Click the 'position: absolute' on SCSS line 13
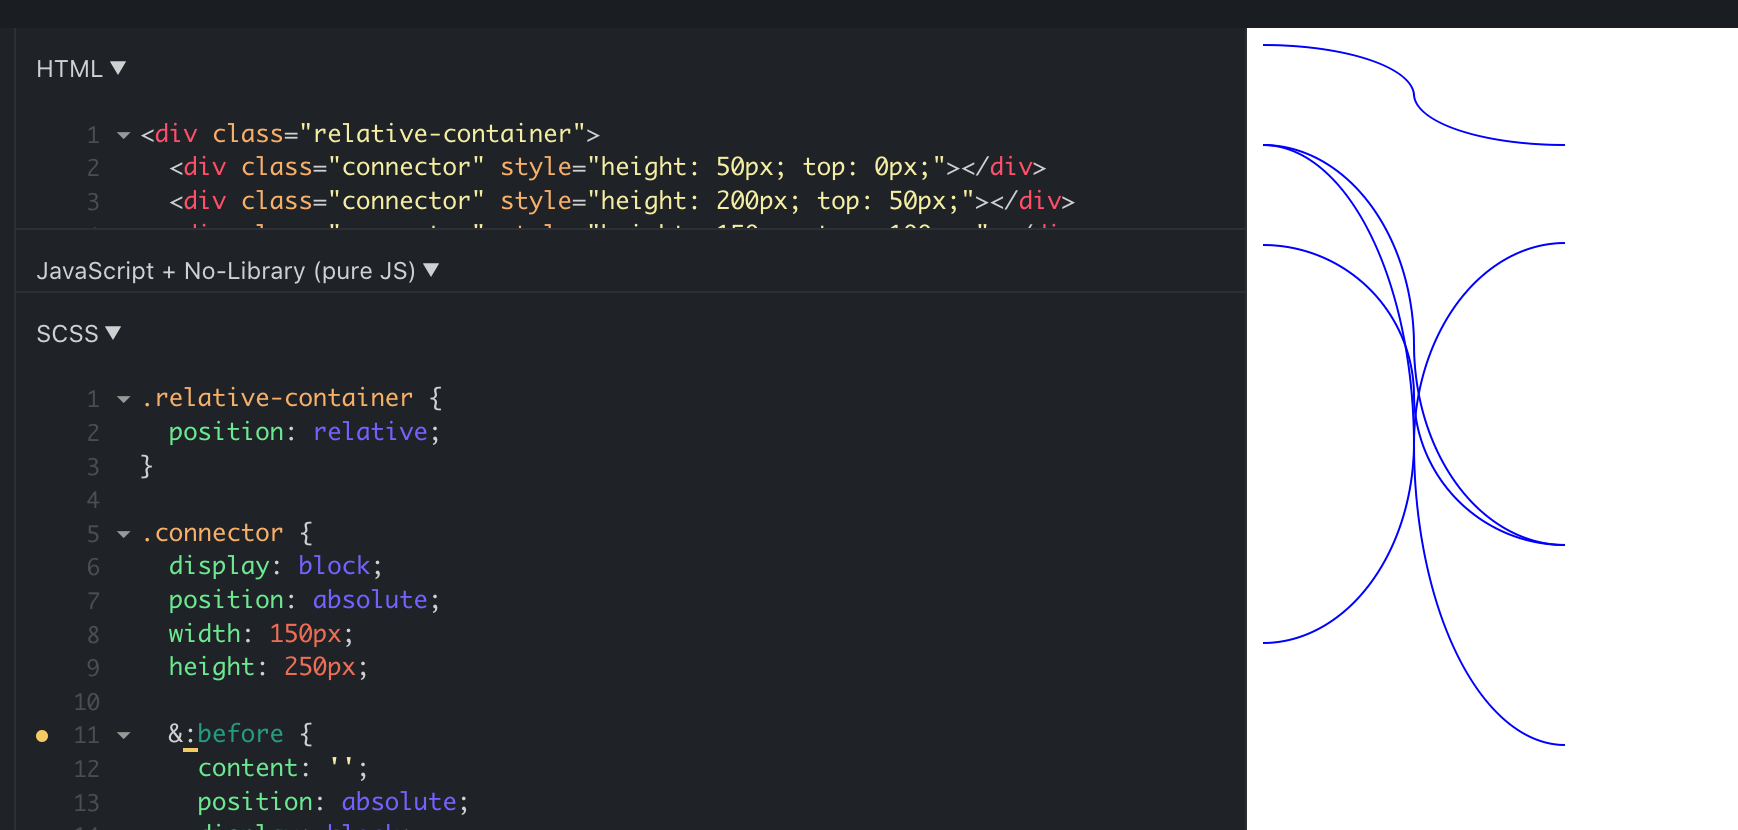 point(333,802)
